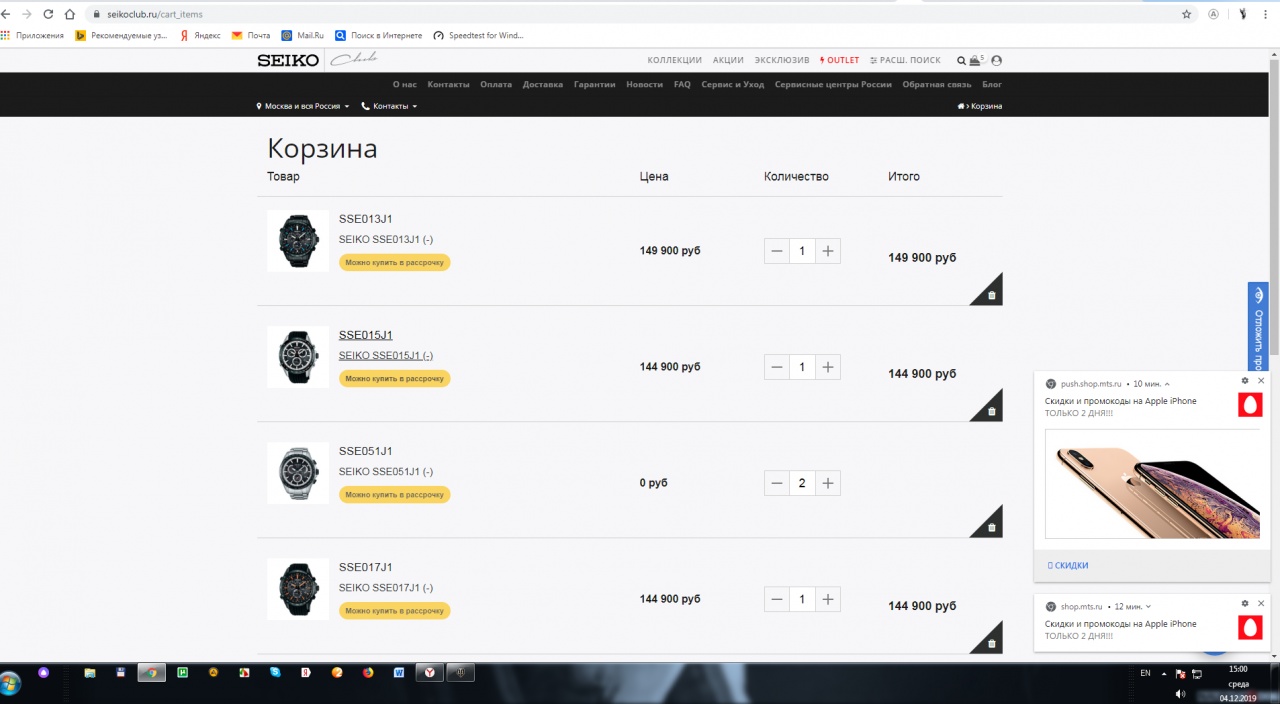Reload the page with refresh icon
Image resolution: width=1280 pixels, height=704 pixels.
[47, 14]
